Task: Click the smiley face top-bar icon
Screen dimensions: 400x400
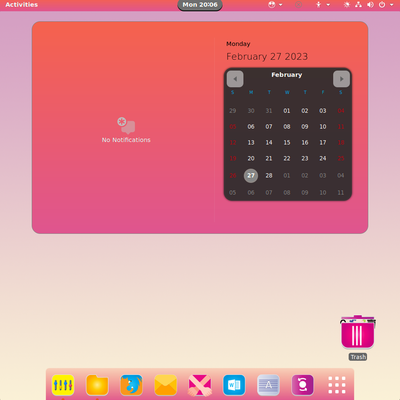Action: (x=272, y=5)
